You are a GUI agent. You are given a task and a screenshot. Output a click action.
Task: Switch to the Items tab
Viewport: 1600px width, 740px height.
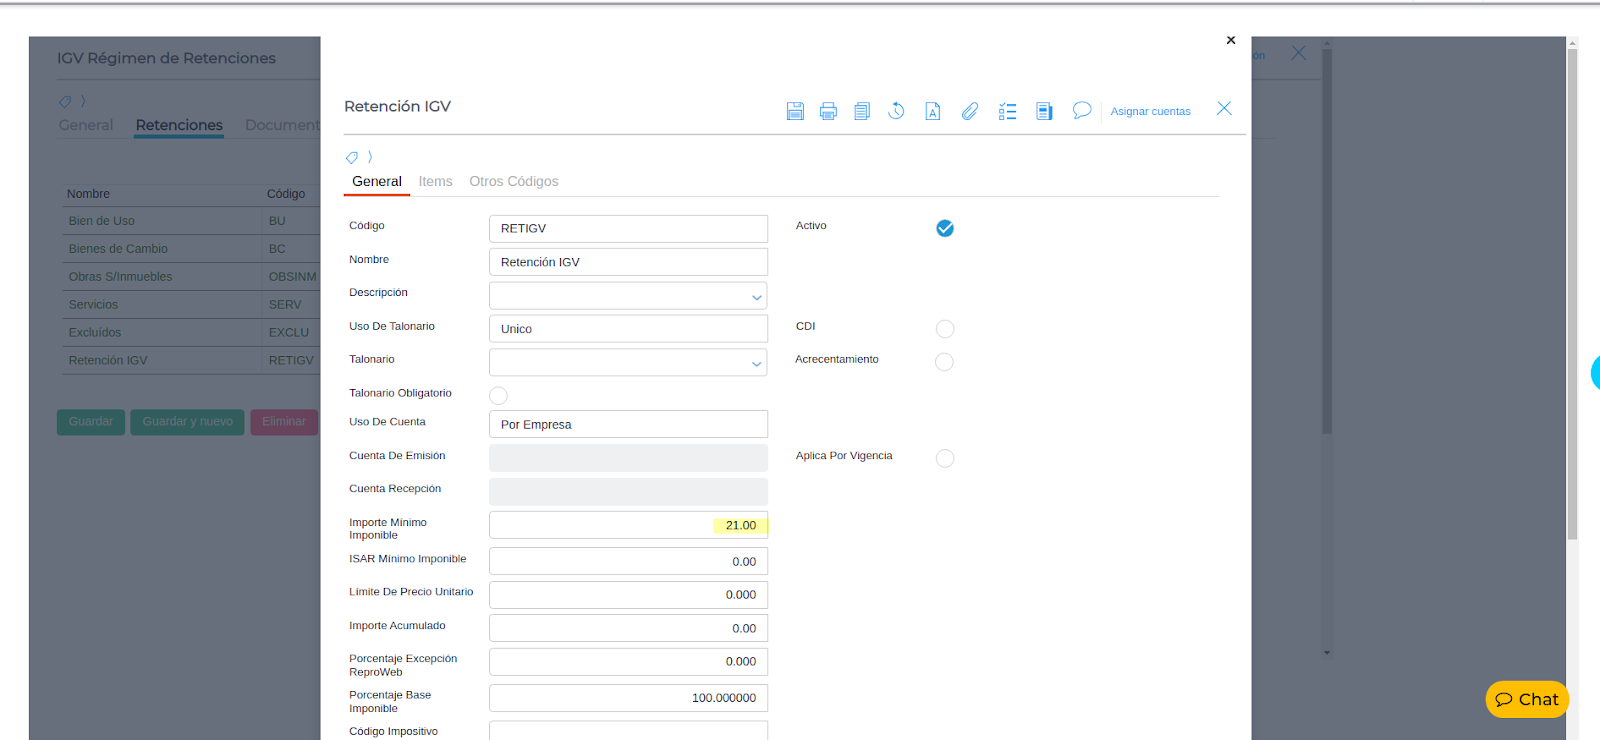(435, 181)
